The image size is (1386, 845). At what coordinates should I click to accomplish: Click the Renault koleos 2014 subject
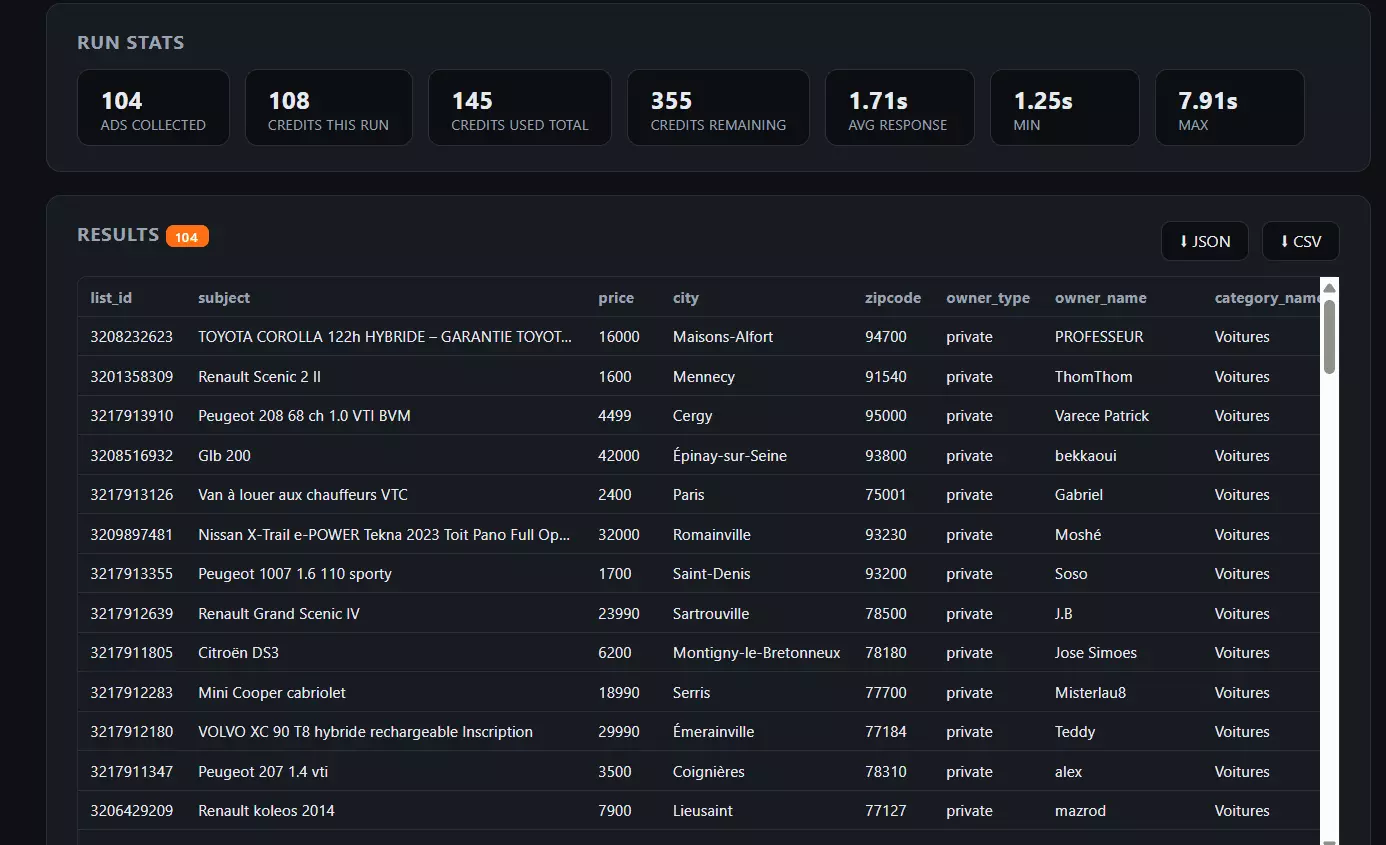point(266,811)
